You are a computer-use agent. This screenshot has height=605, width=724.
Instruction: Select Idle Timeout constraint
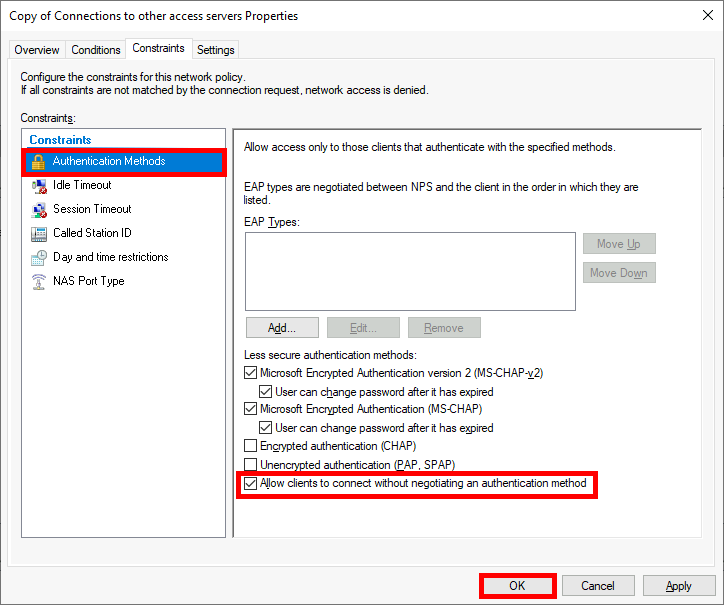[82, 185]
